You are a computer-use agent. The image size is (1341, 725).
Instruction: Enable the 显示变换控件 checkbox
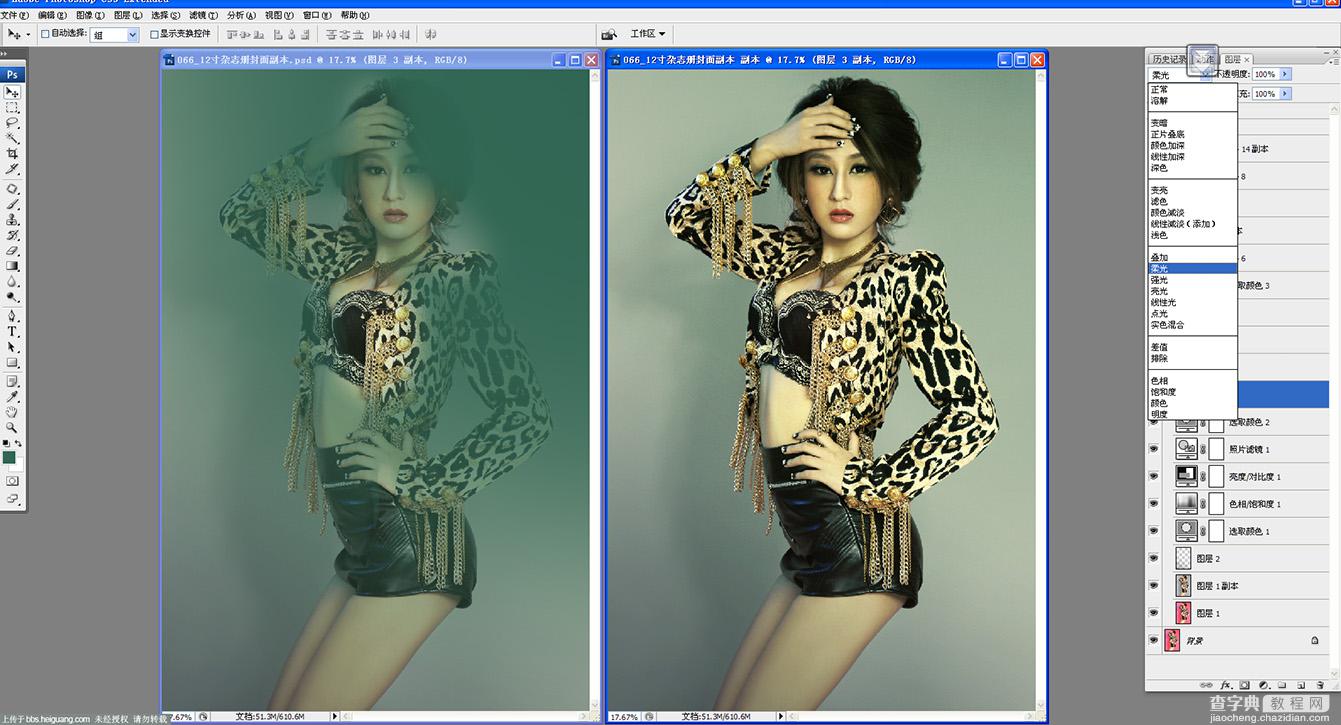pos(154,34)
